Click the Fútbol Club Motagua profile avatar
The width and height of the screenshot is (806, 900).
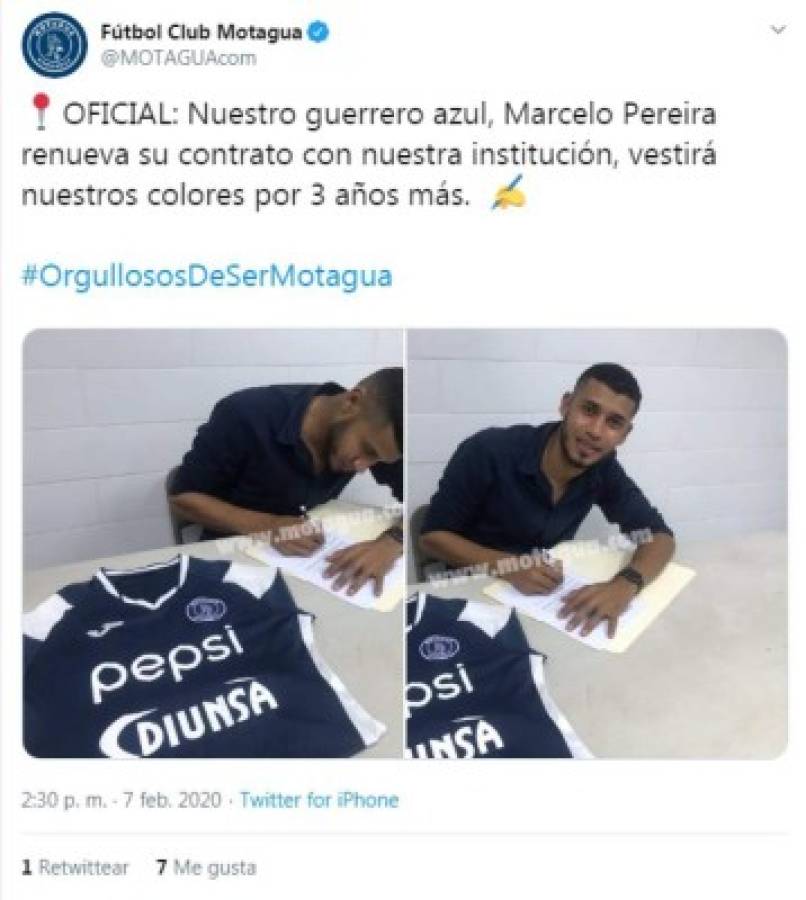[x=55, y=44]
